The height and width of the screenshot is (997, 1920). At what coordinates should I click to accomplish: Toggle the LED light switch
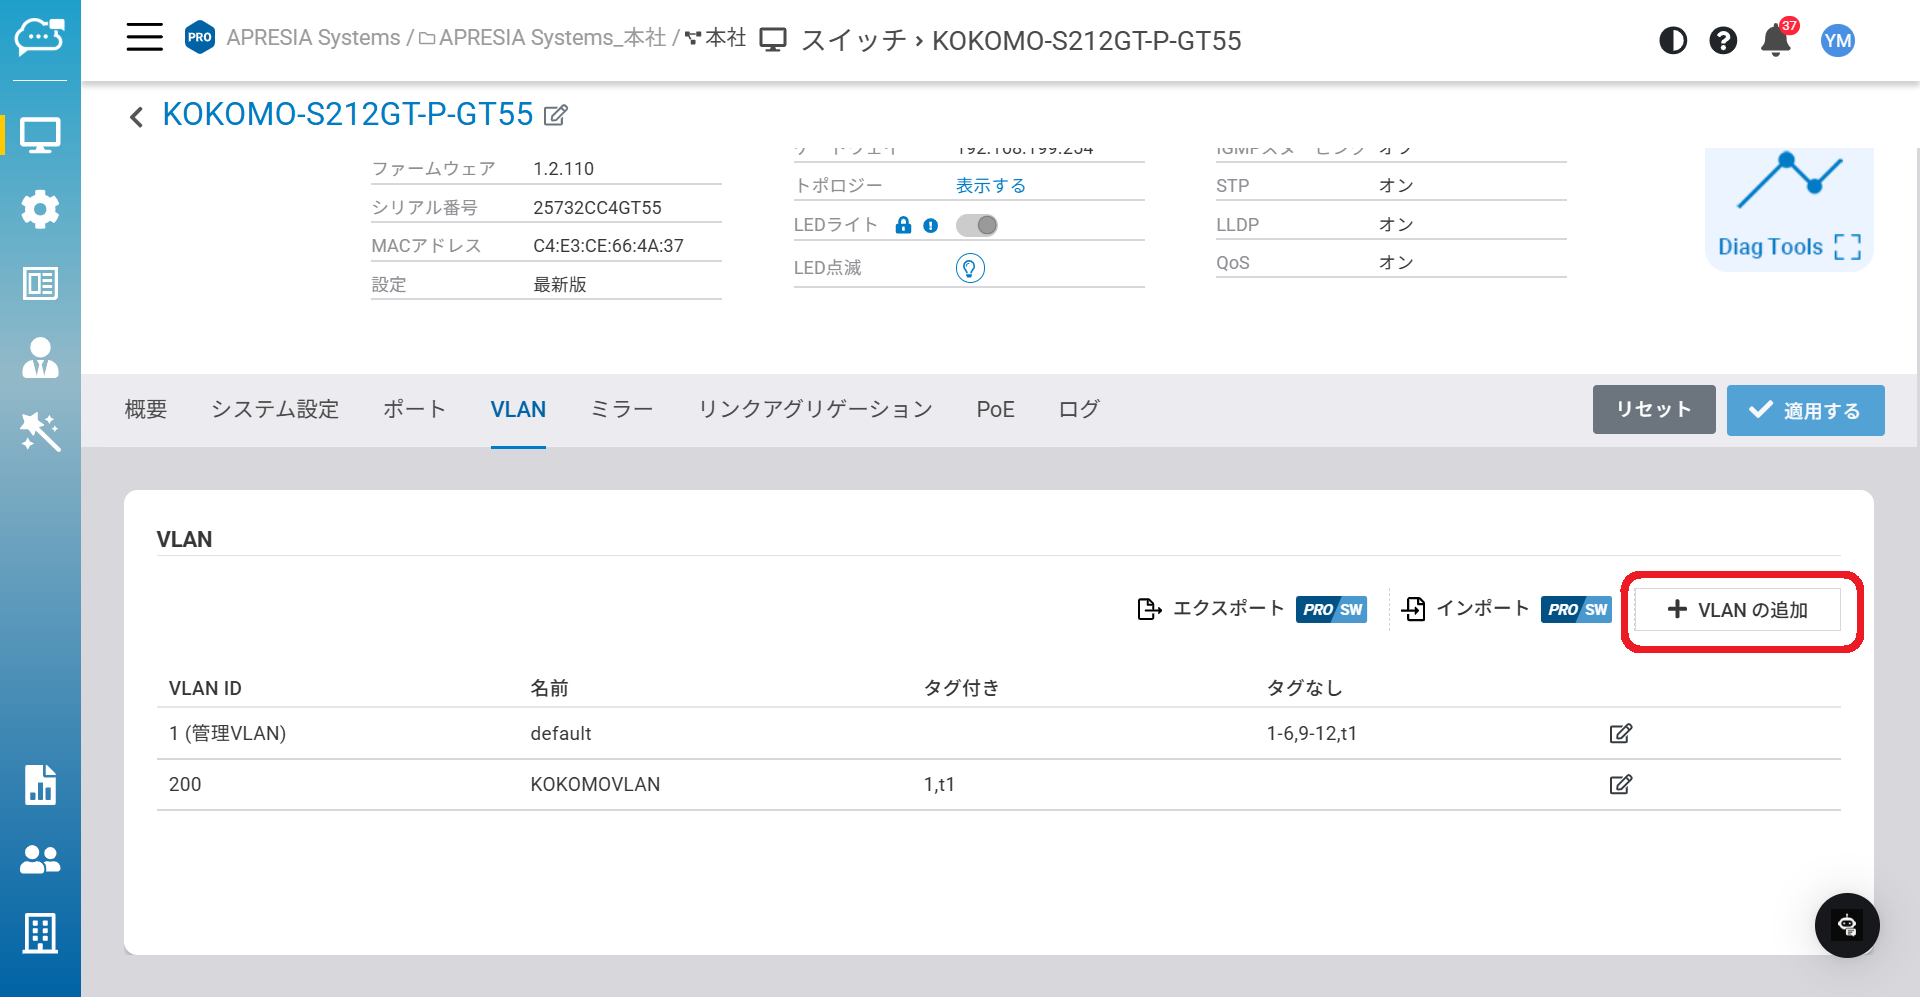(x=976, y=226)
